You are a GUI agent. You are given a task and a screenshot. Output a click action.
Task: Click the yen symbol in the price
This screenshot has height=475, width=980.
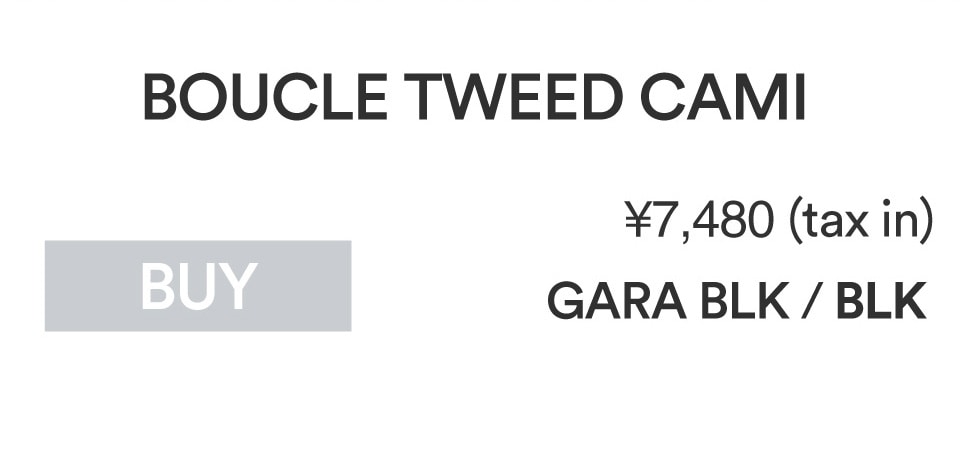(638, 222)
